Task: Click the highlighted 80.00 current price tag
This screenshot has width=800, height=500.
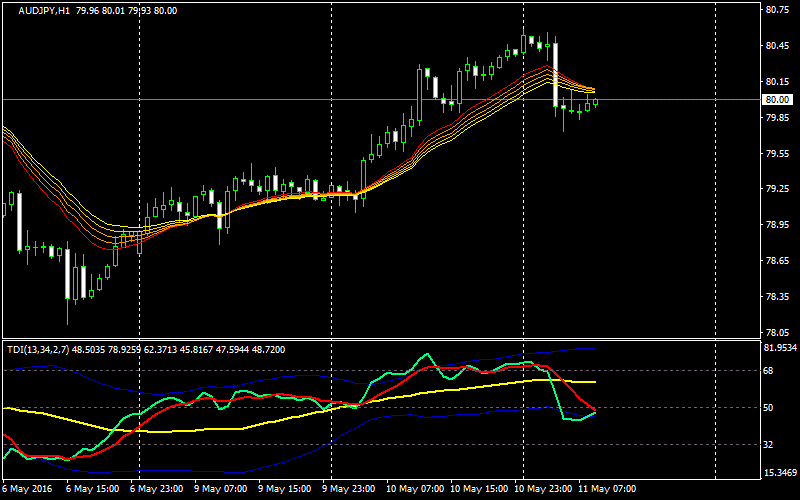Action: tap(778, 100)
